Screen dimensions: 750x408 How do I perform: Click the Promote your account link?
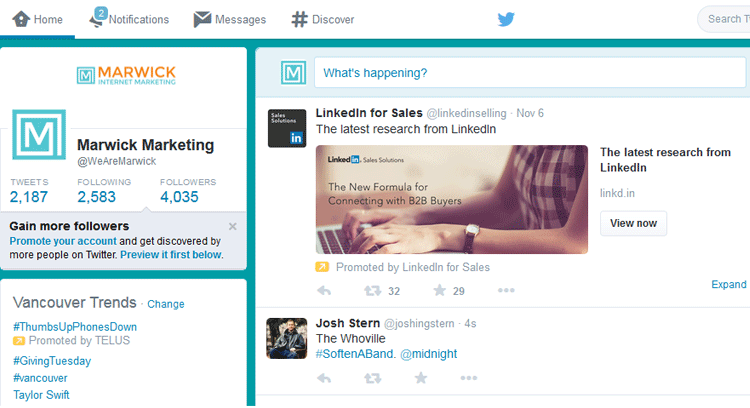[63, 241]
